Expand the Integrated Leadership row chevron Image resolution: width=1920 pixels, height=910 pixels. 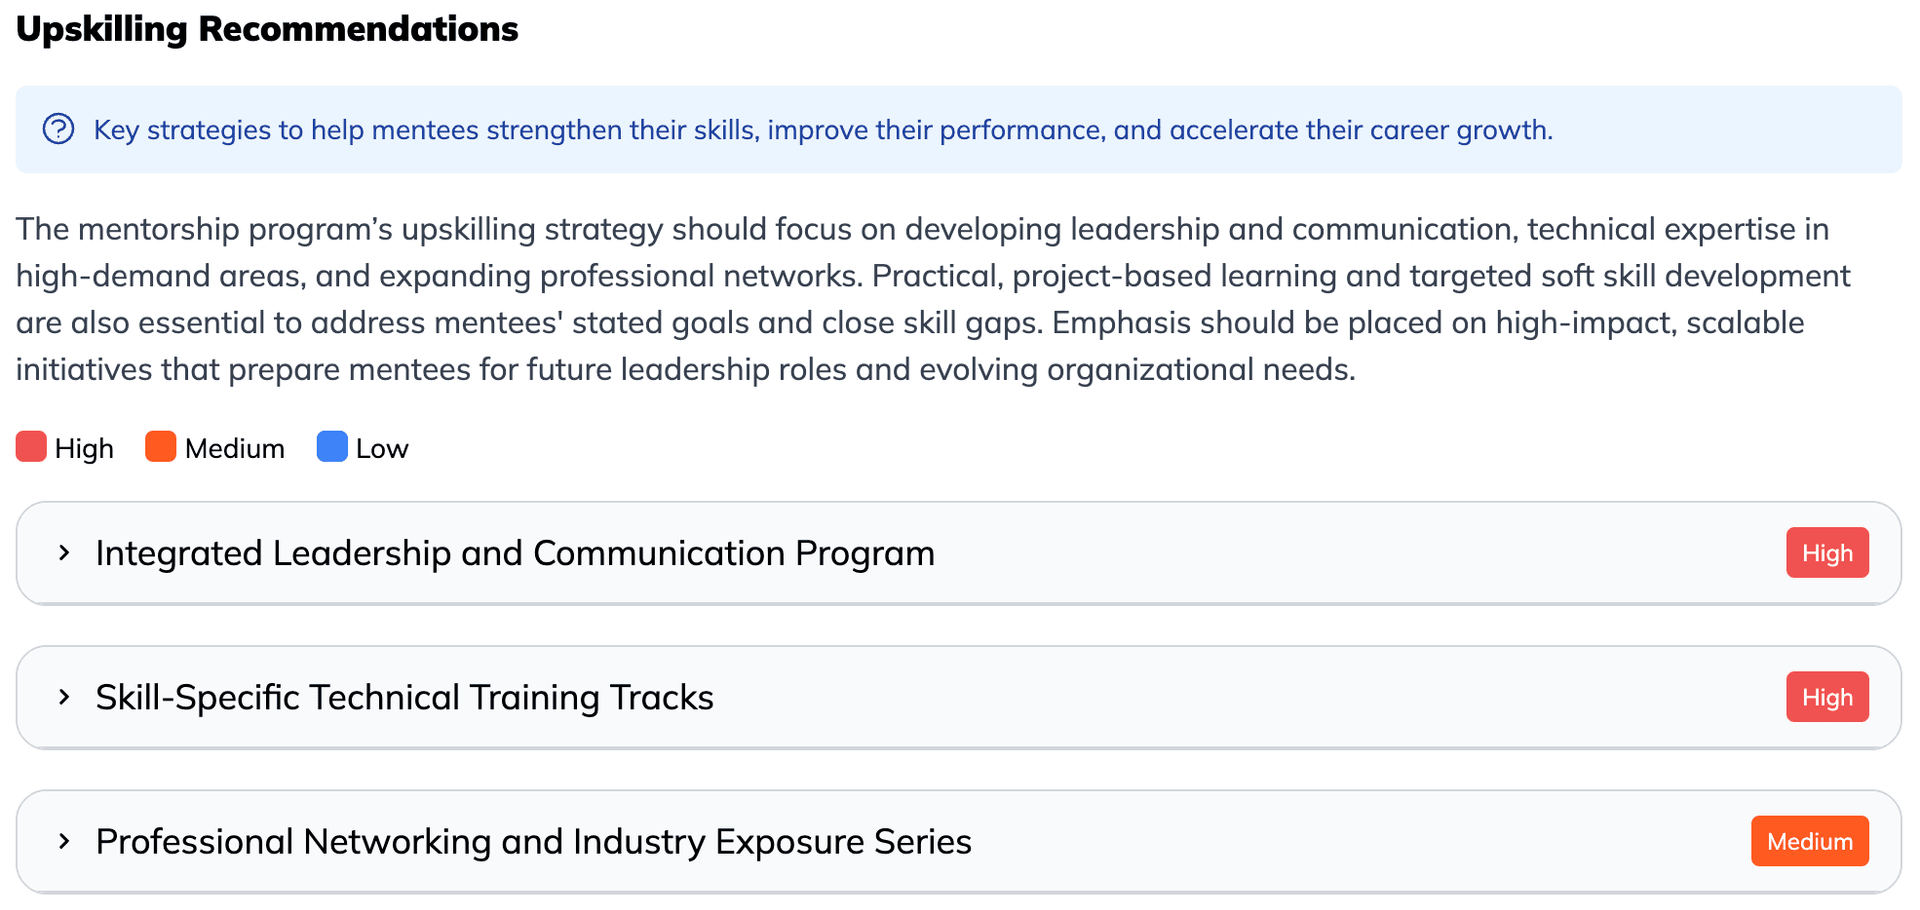pyautogui.click(x=64, y=553)
